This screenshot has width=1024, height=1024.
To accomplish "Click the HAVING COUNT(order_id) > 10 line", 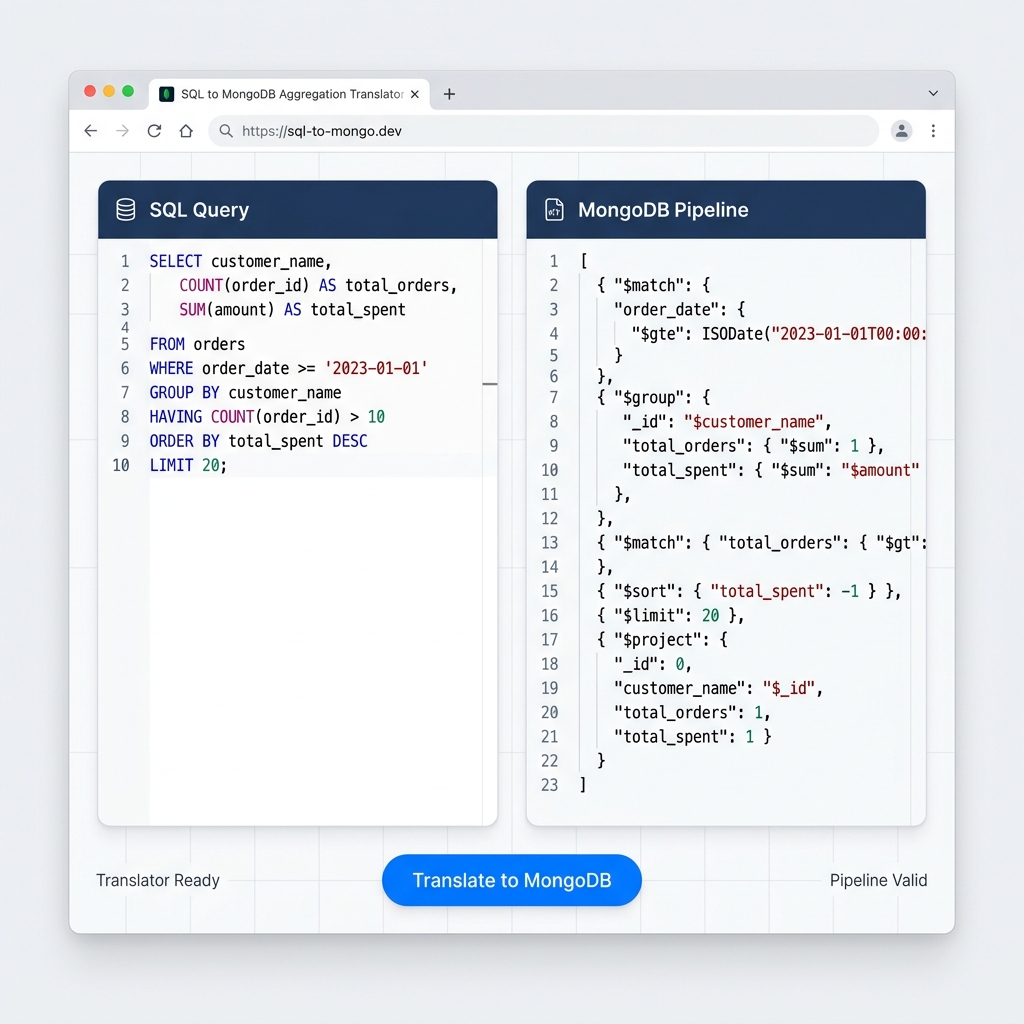I will pyautogui.click(x=267, y=417).
